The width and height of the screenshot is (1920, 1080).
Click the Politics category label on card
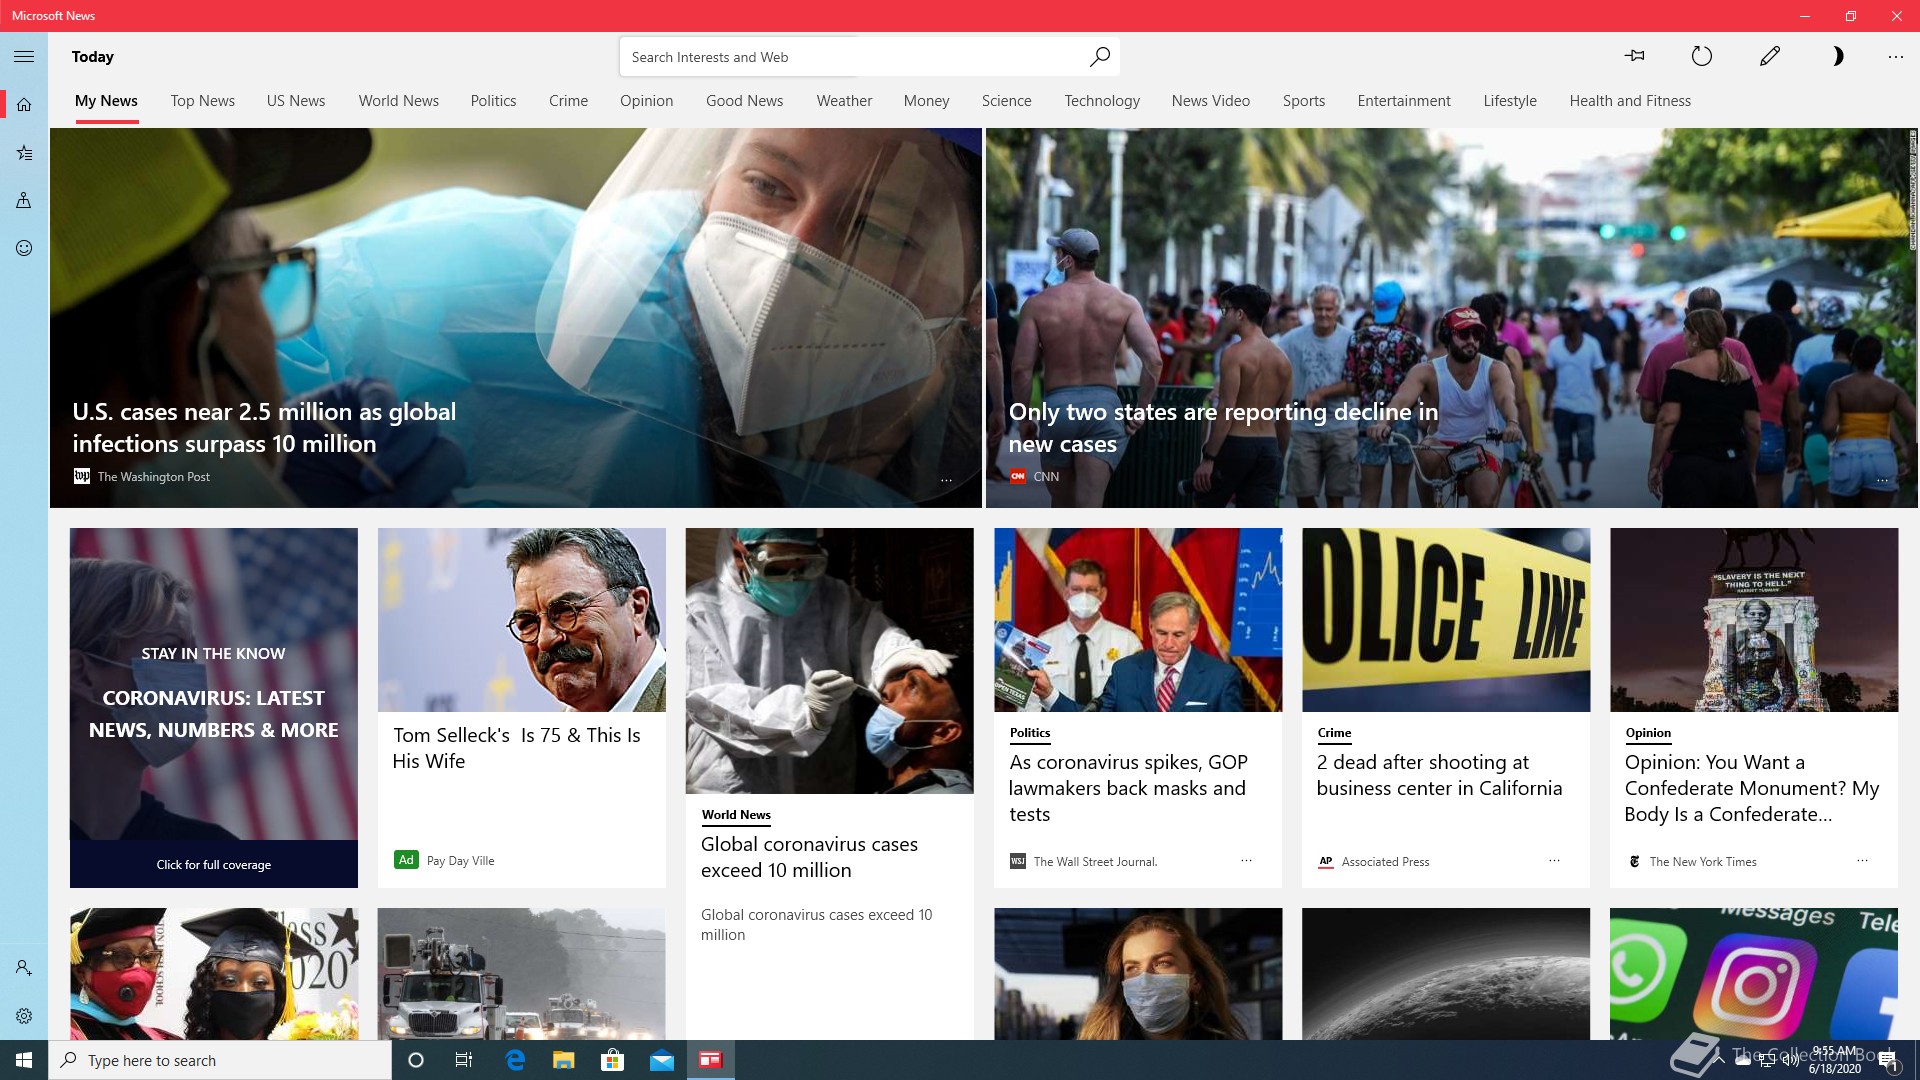(1030, 733)
